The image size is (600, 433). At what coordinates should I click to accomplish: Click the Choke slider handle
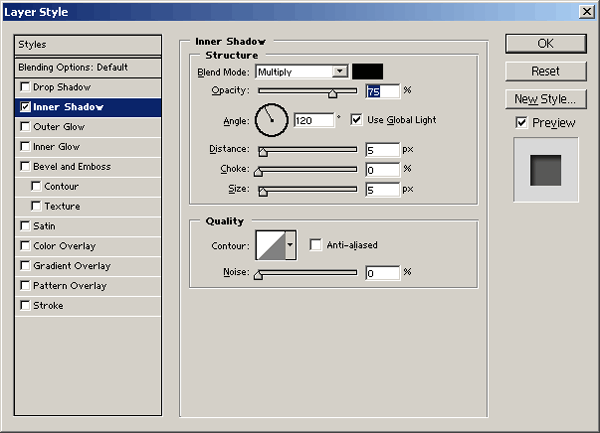click(x=258, y=172)
